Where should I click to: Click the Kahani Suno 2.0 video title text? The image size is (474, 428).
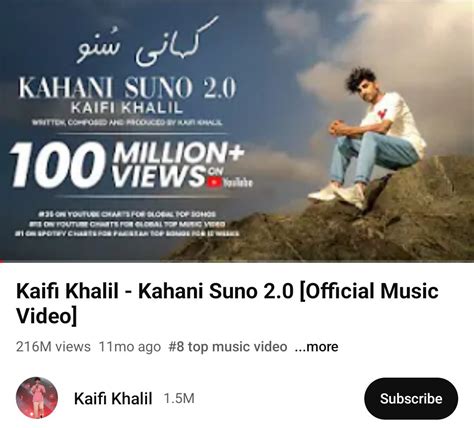[x=227, y=303]
